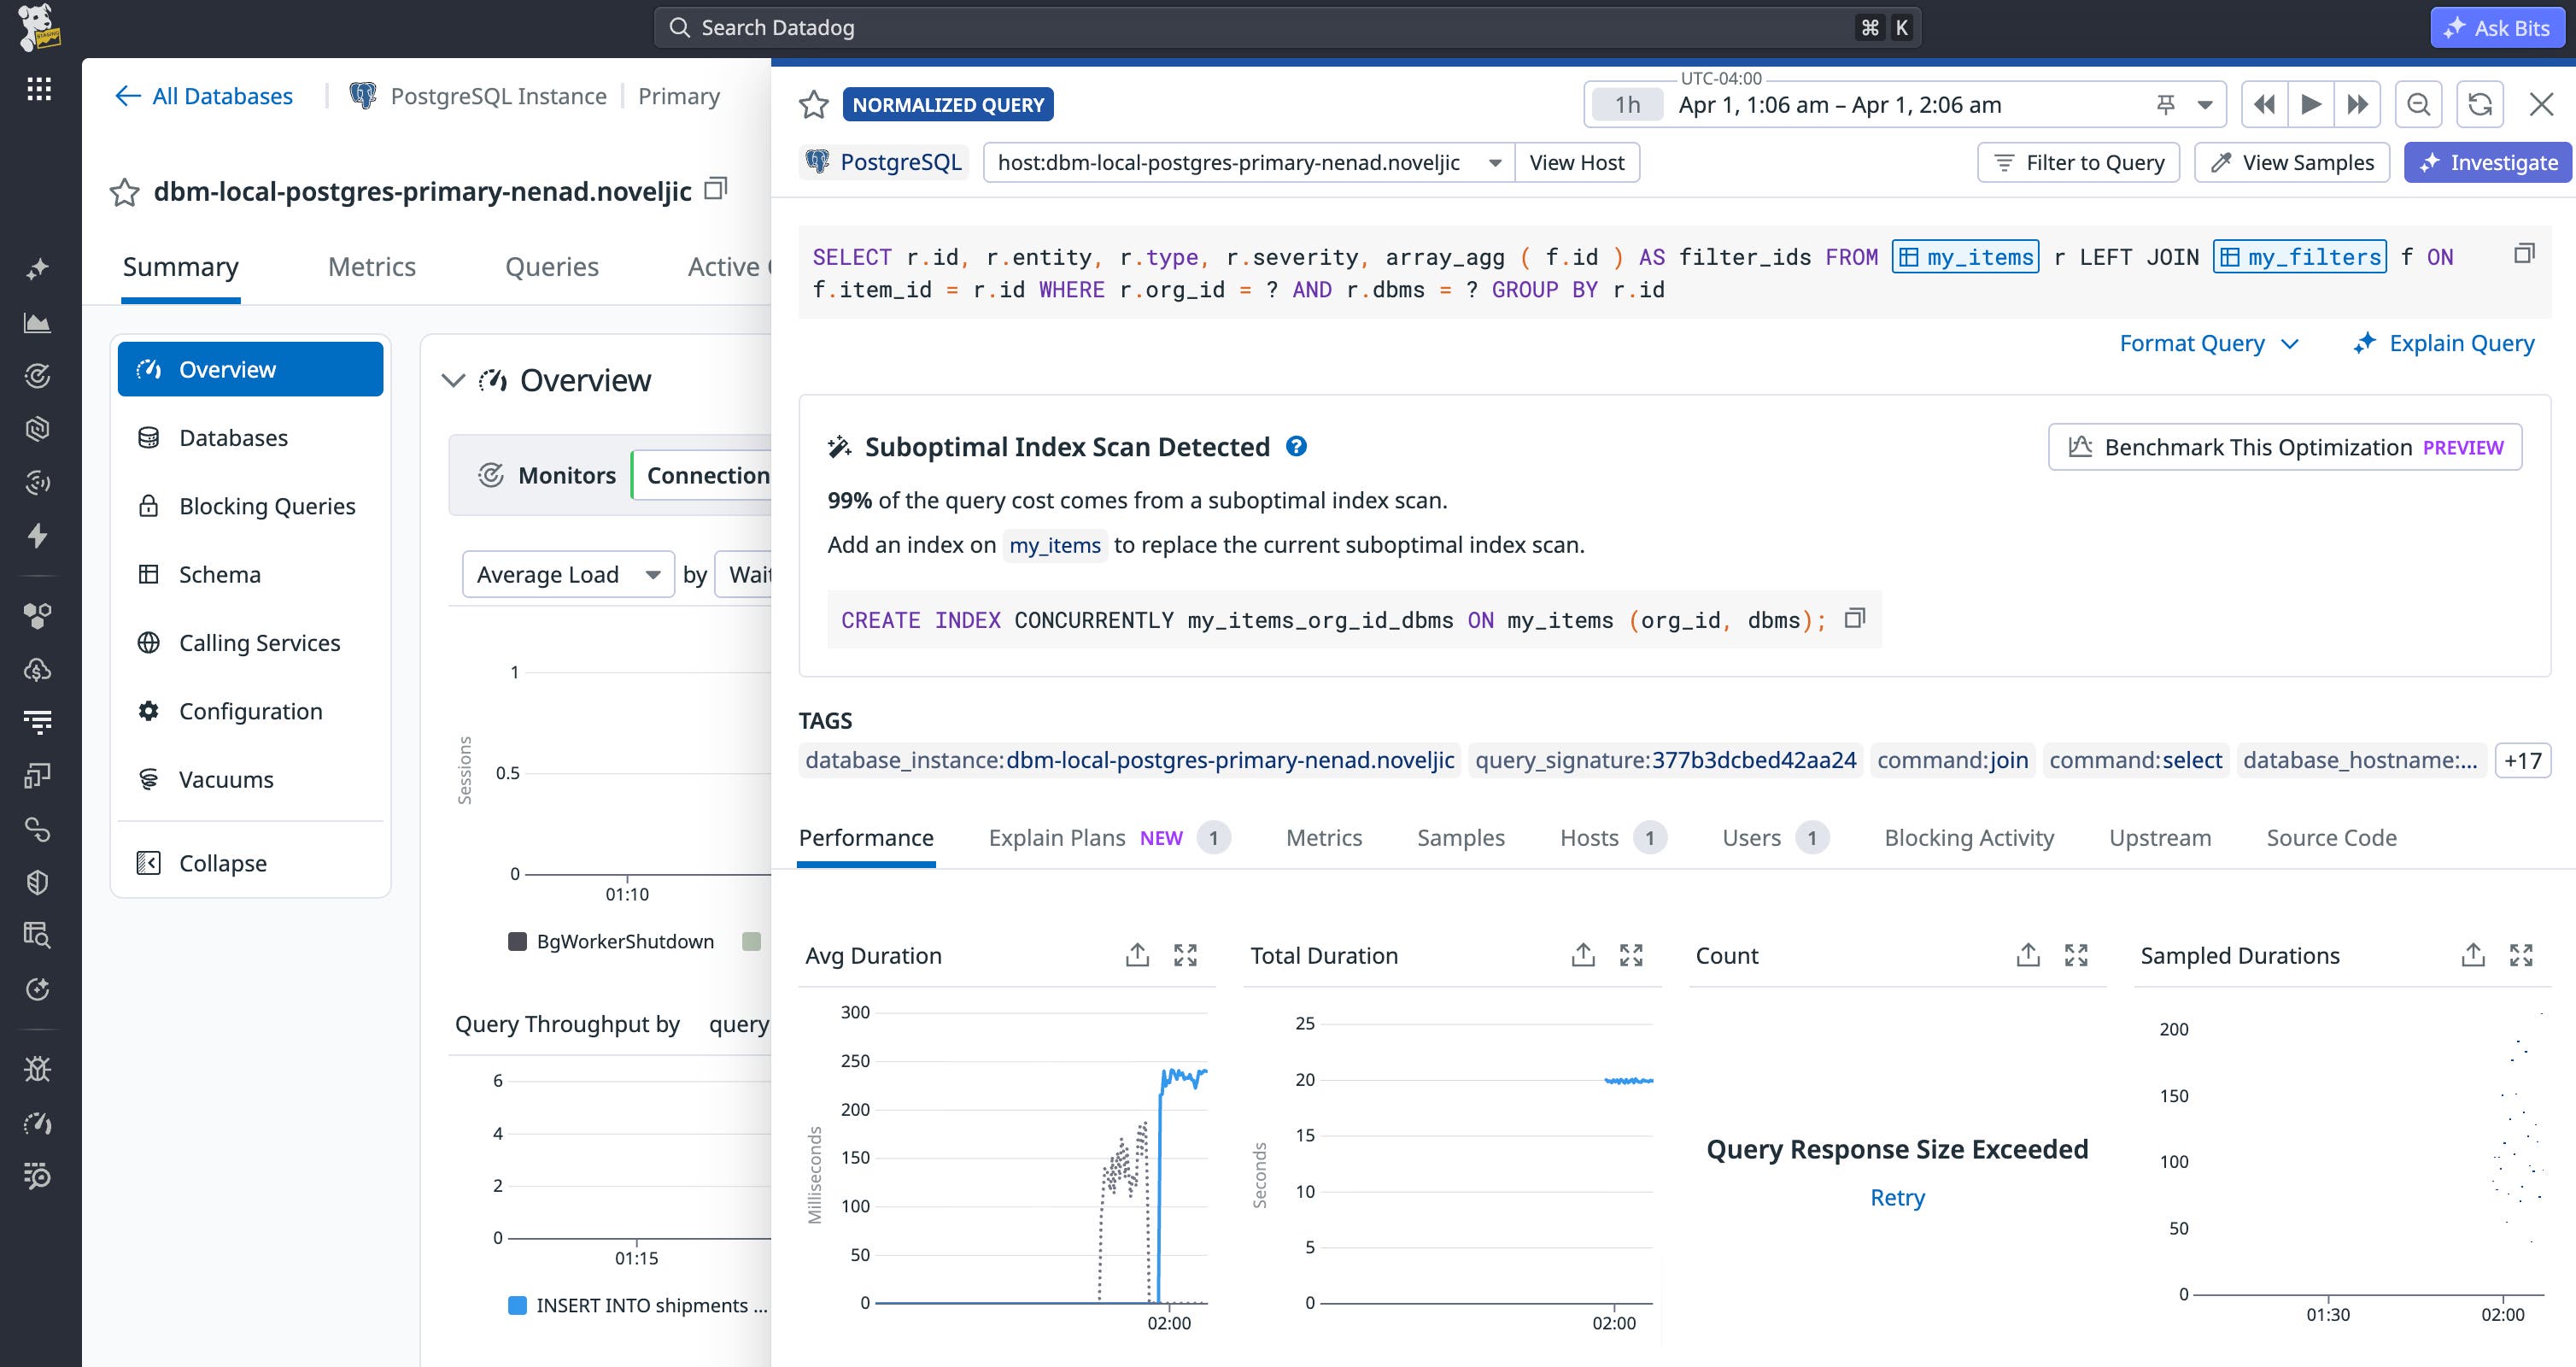The image size is (2576, 1367).
Task: Switch to the Explain Plans tab
Action: 1056,838
